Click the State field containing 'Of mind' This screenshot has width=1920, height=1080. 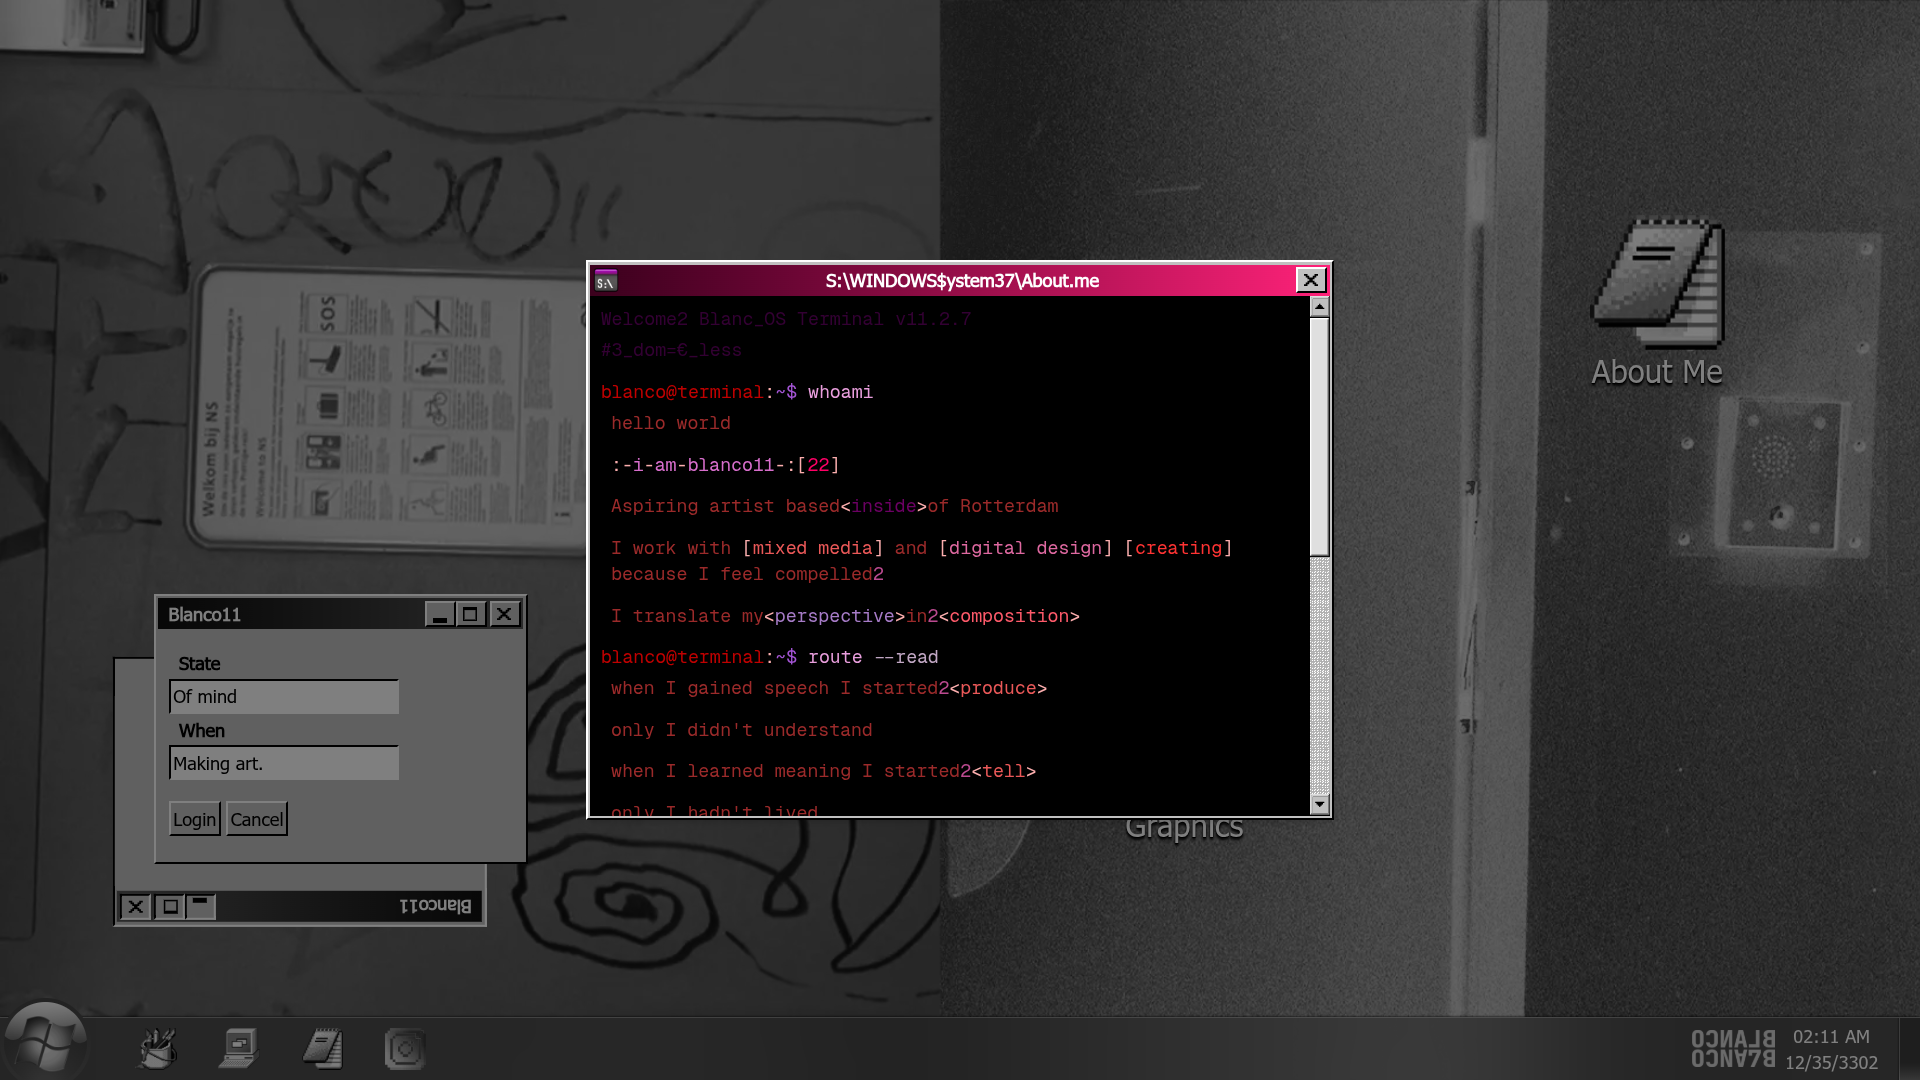[x=284, y=697]
